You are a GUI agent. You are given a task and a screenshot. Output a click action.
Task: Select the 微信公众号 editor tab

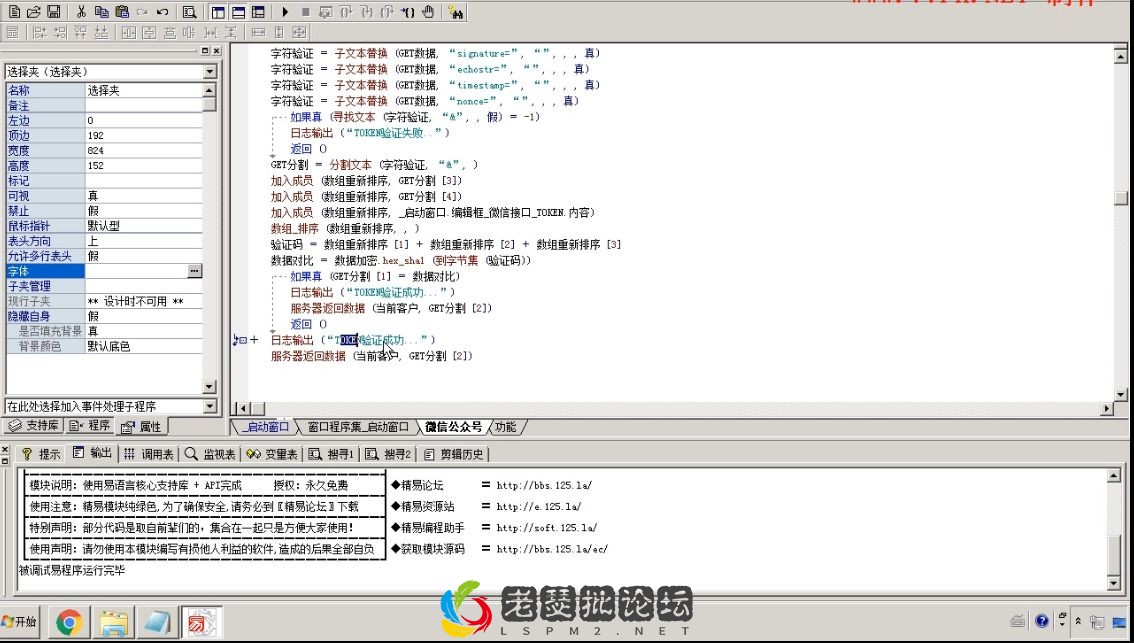pos(453,427)
